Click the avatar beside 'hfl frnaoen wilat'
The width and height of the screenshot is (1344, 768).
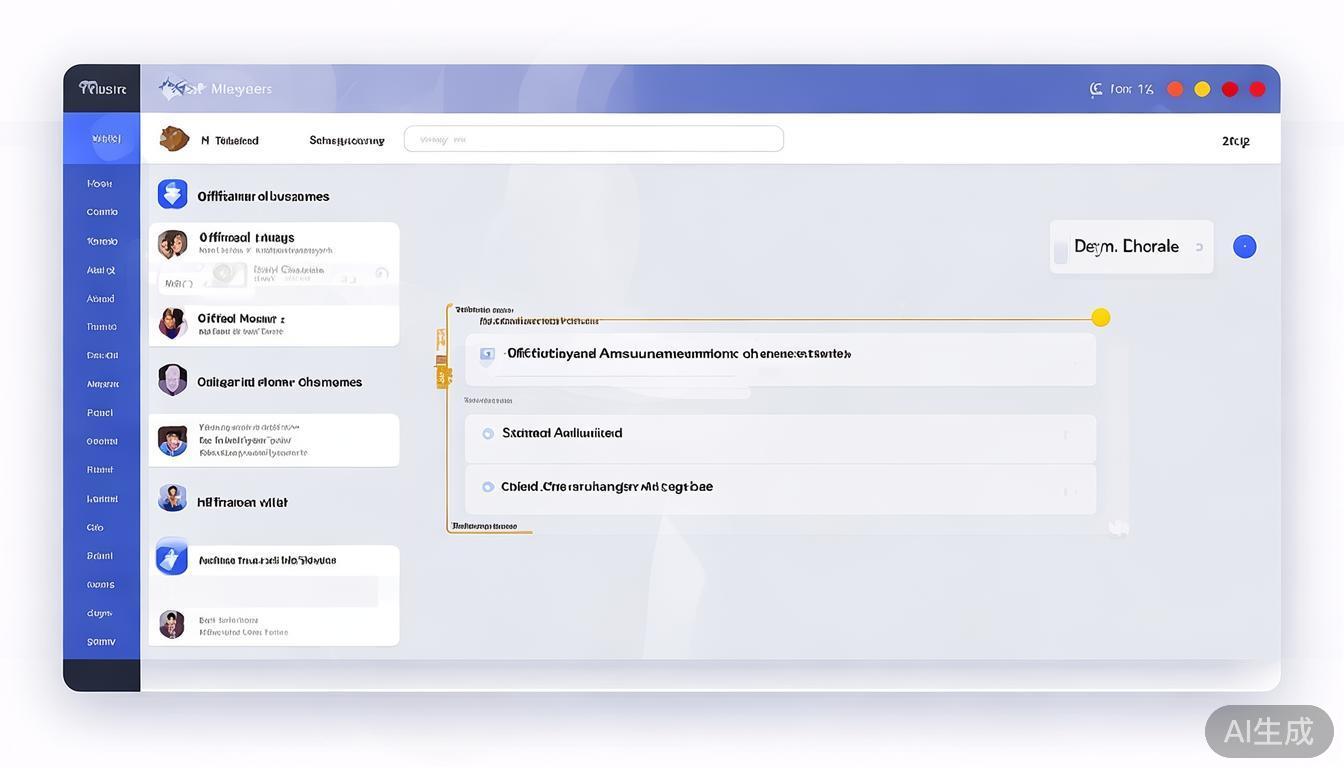pyautogui.click(x=172, y=497)
